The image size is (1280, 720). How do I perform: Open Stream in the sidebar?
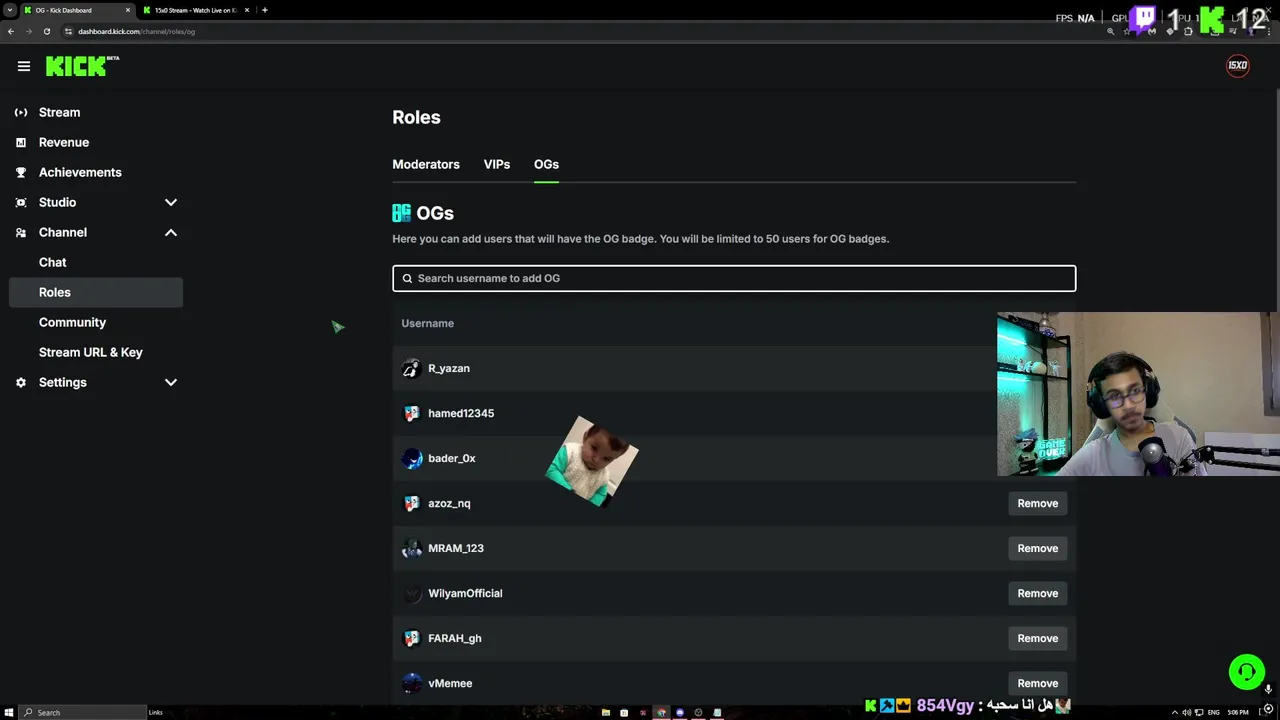(59, 112)
